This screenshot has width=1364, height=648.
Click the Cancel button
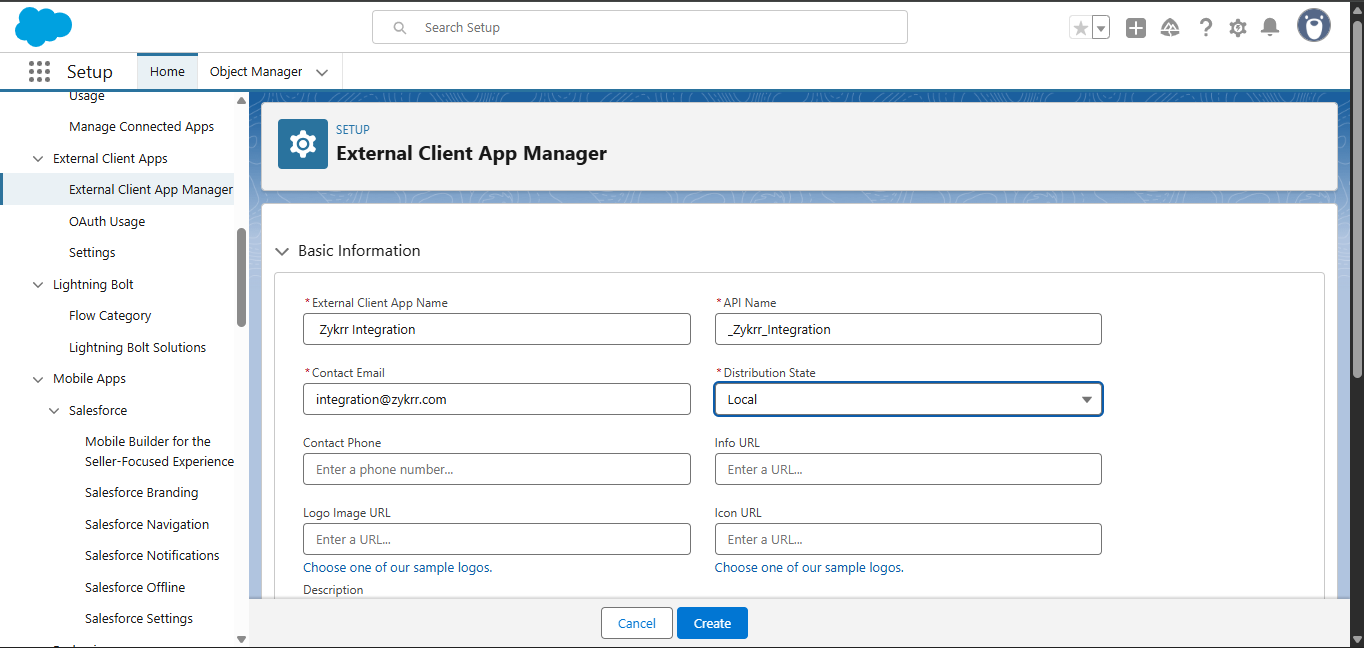tap(637, 623)
